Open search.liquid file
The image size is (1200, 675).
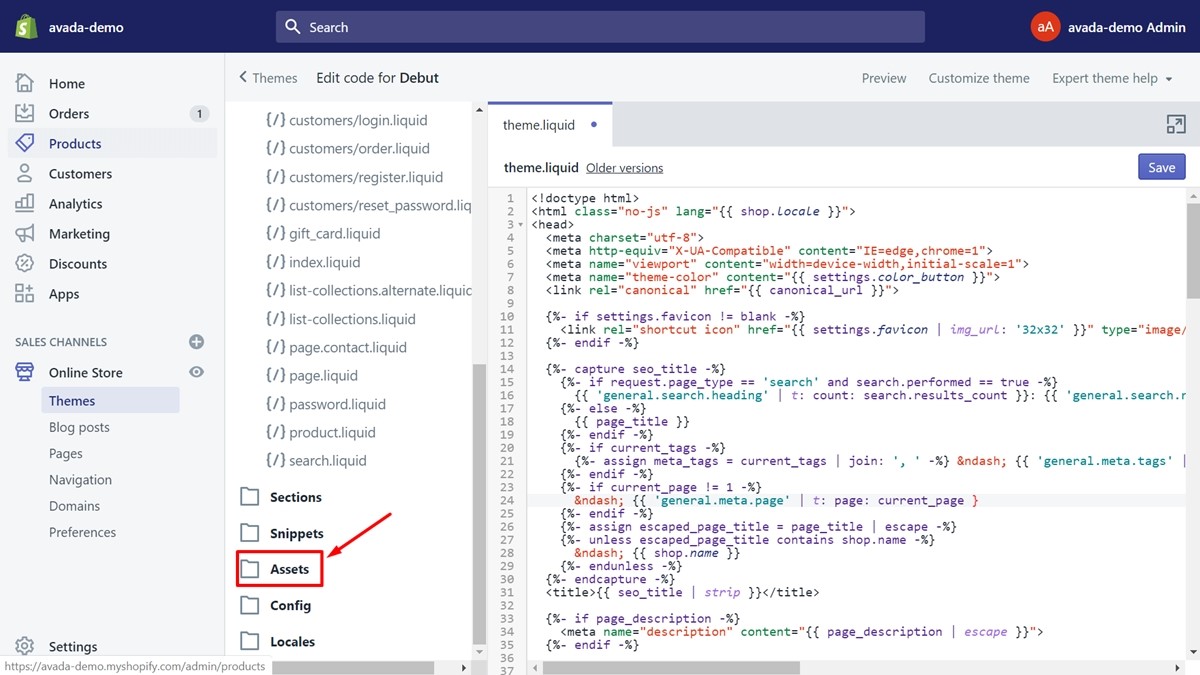click(x=328, y=461)
